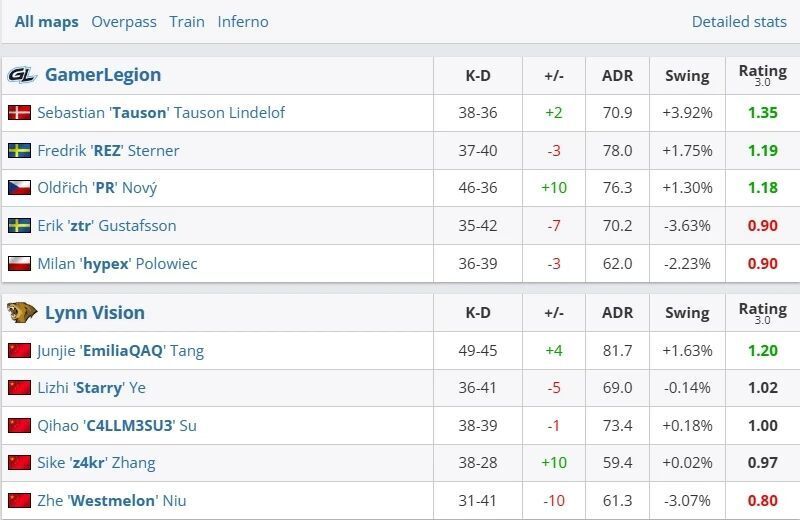Click the Swedish flag beside REZ
800x520 pixels.
click(x=19, y=151)
